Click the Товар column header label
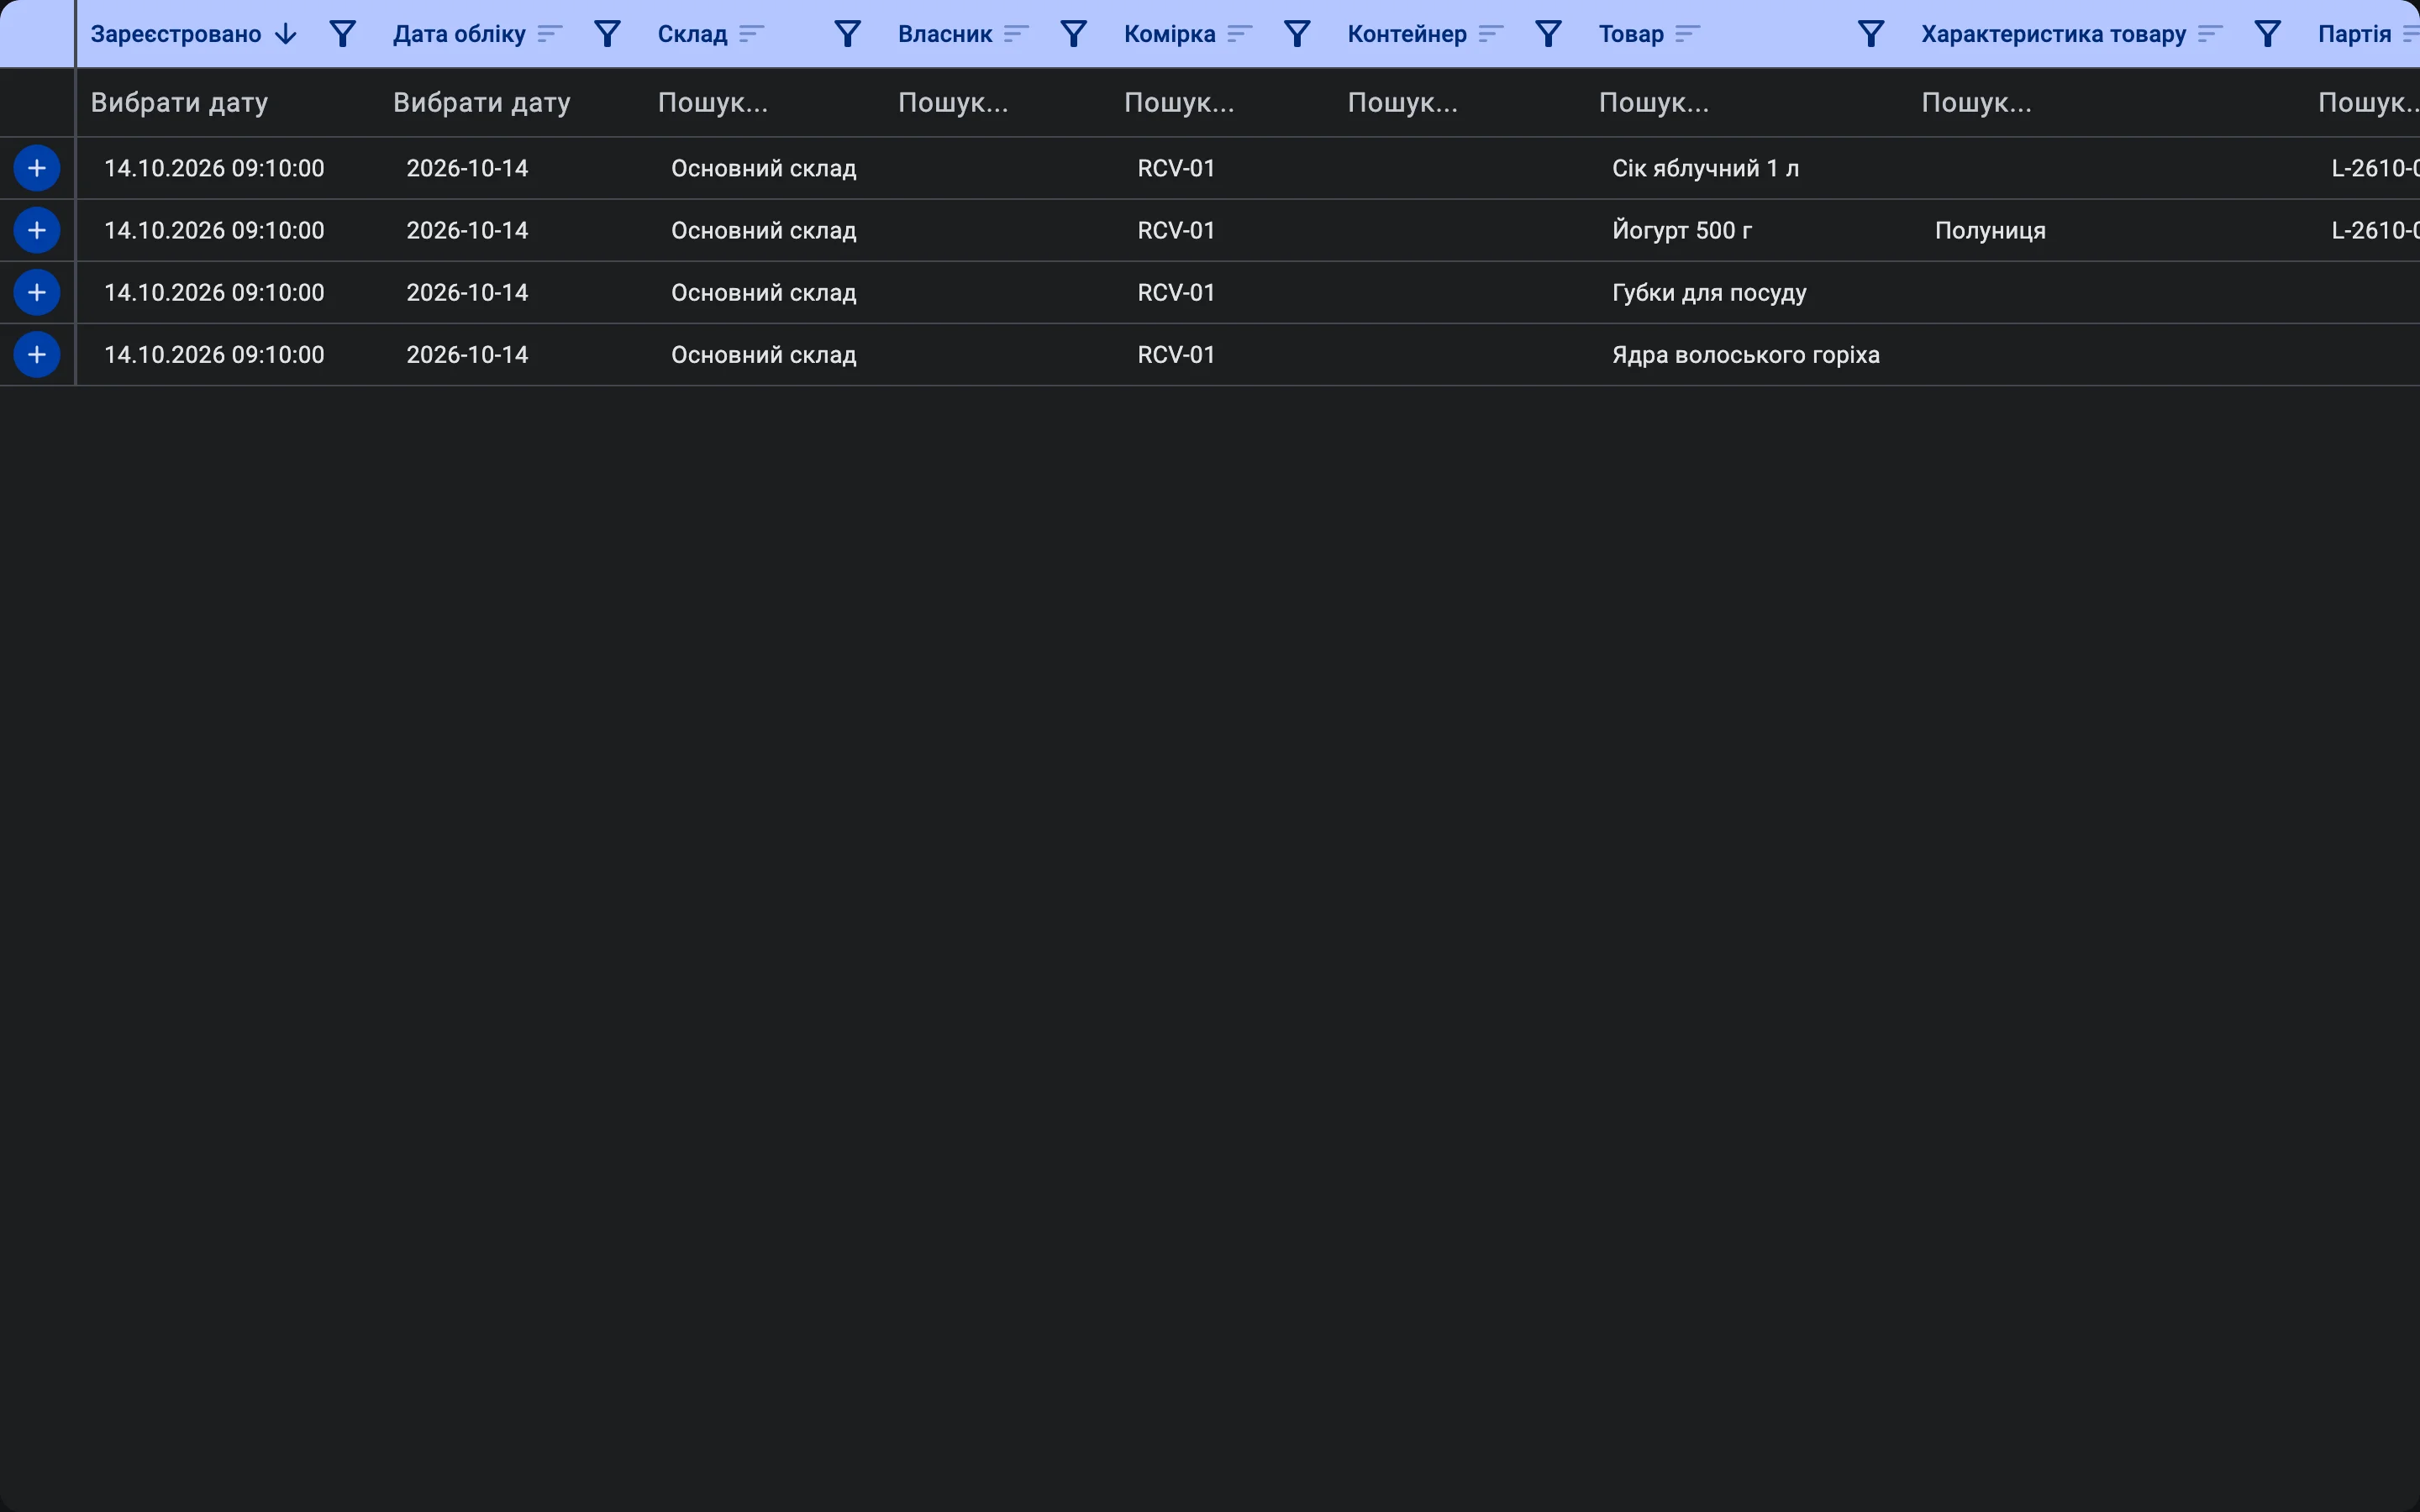 1631,34
